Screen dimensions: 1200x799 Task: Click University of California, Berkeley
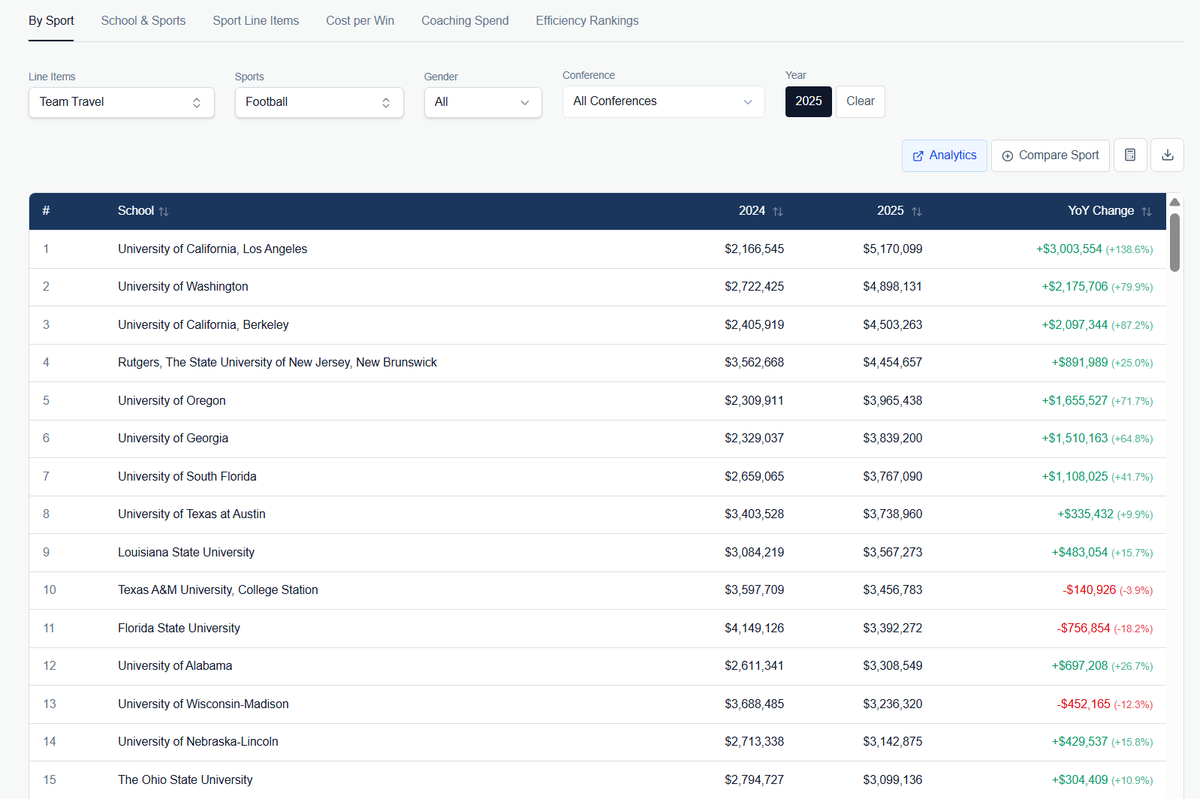[203, 325]
